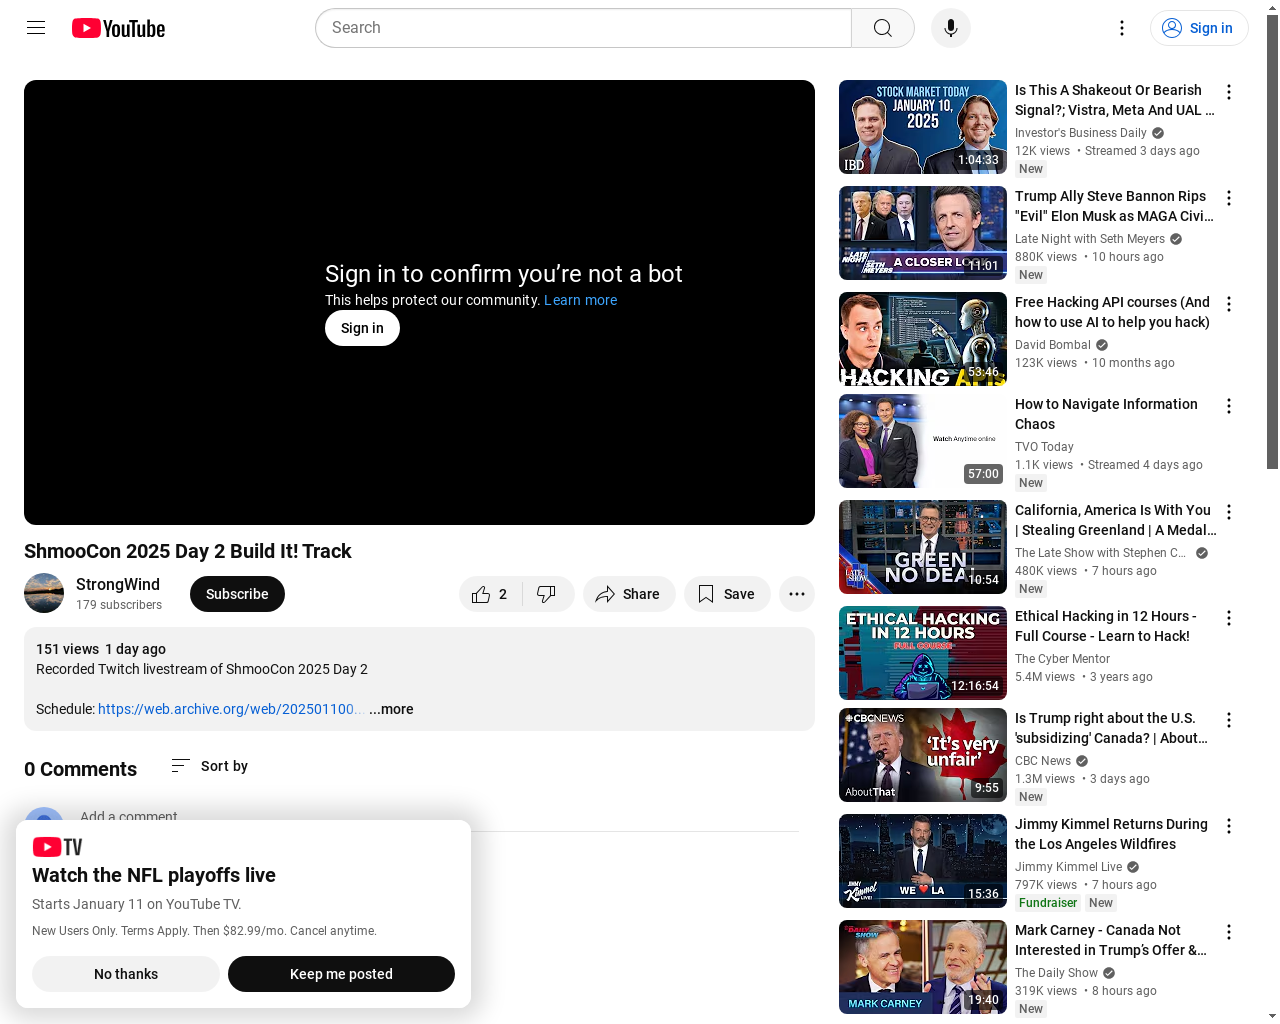Open the StrongWind channel name

tap(118, 584)
